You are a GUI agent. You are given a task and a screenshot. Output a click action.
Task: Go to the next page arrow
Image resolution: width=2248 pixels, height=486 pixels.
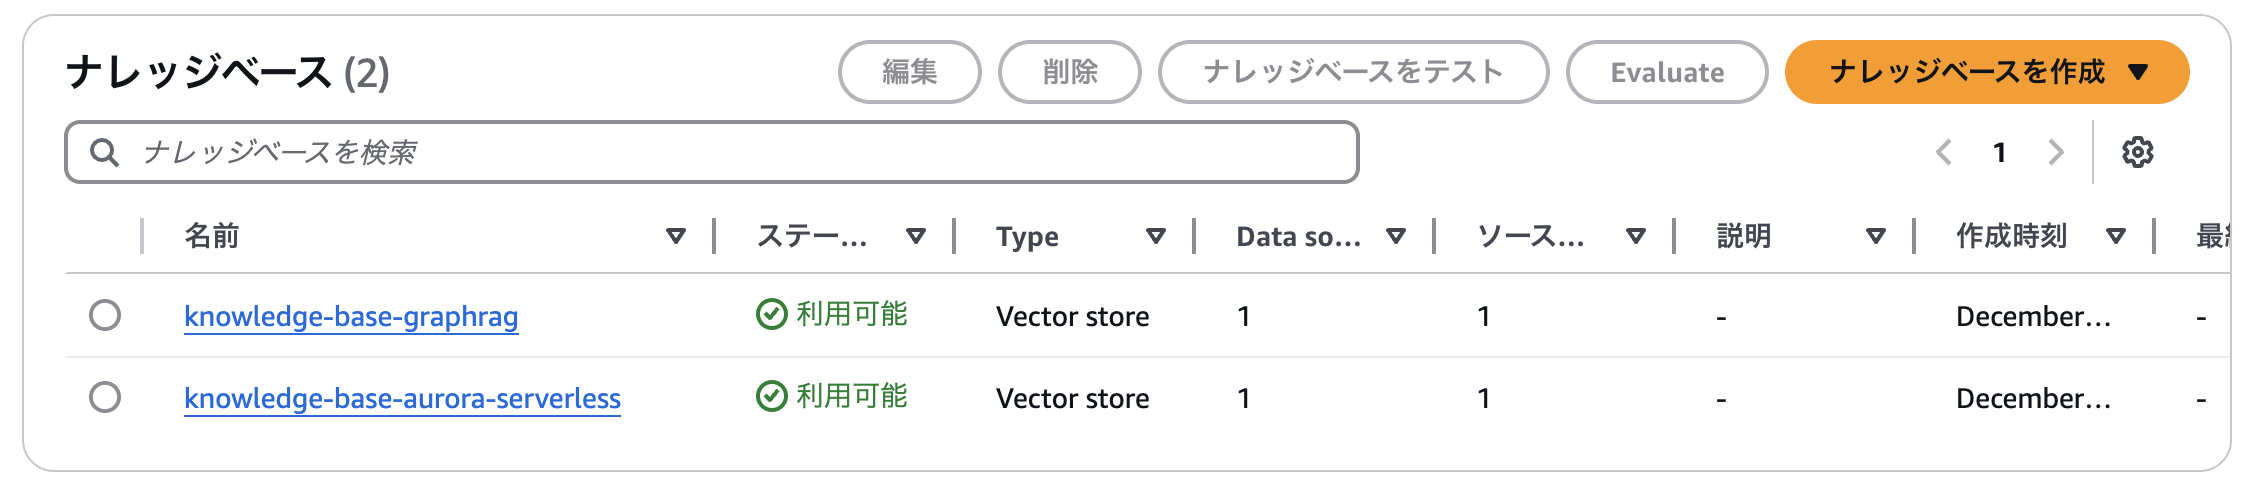2056,153
